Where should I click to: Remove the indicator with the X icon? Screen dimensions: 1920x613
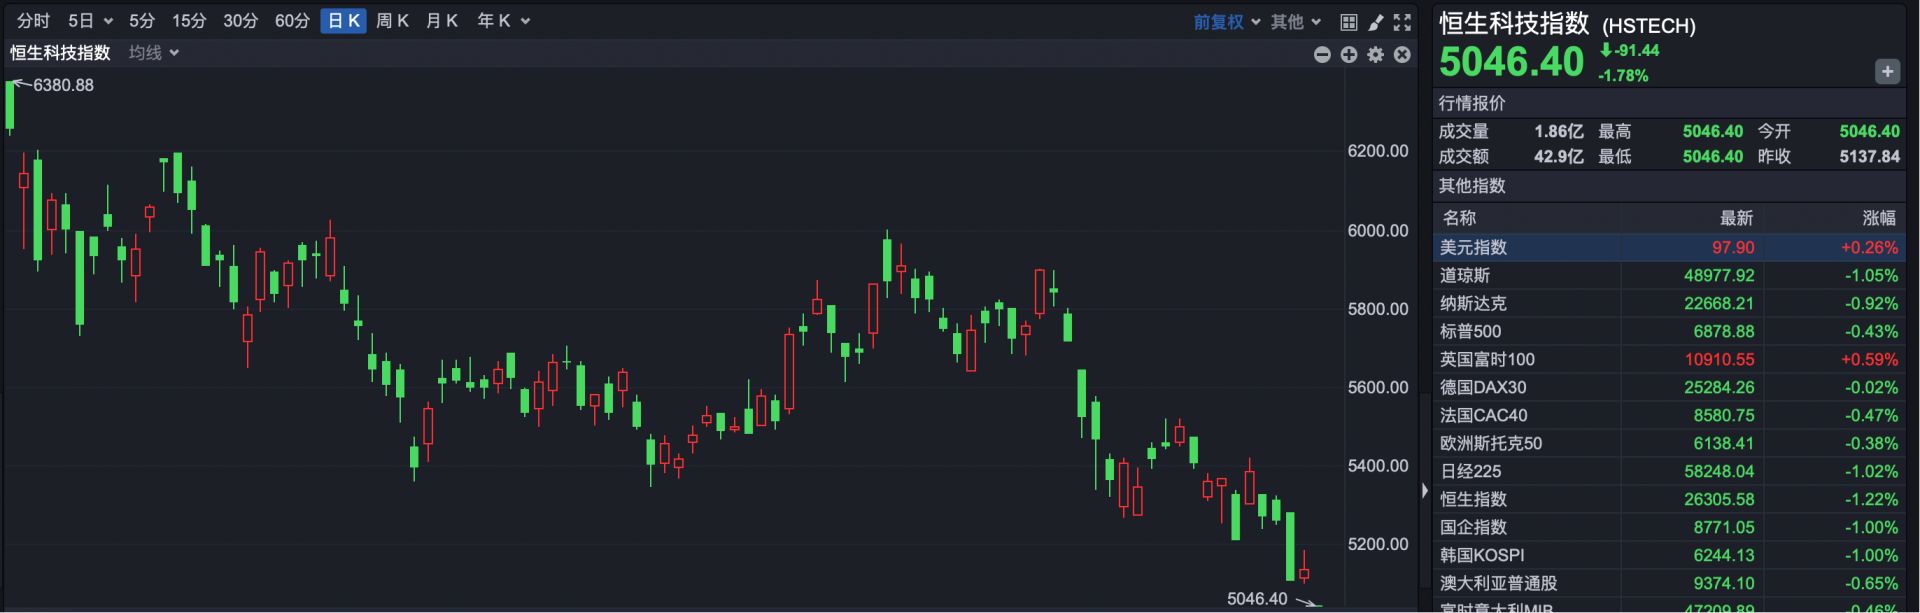(x=1402, y=55)
